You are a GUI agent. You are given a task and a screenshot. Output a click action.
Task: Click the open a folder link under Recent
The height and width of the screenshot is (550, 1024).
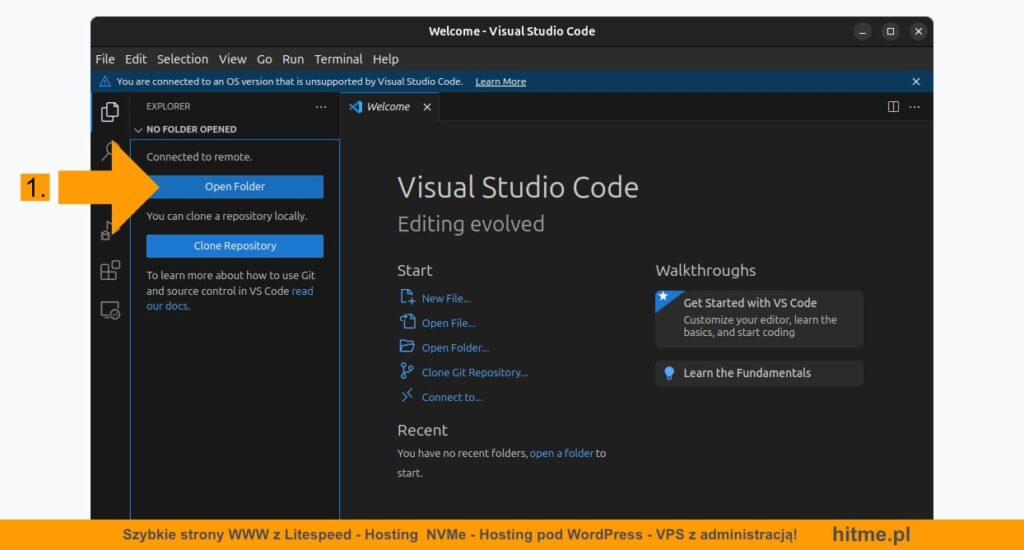coord(562,453)
